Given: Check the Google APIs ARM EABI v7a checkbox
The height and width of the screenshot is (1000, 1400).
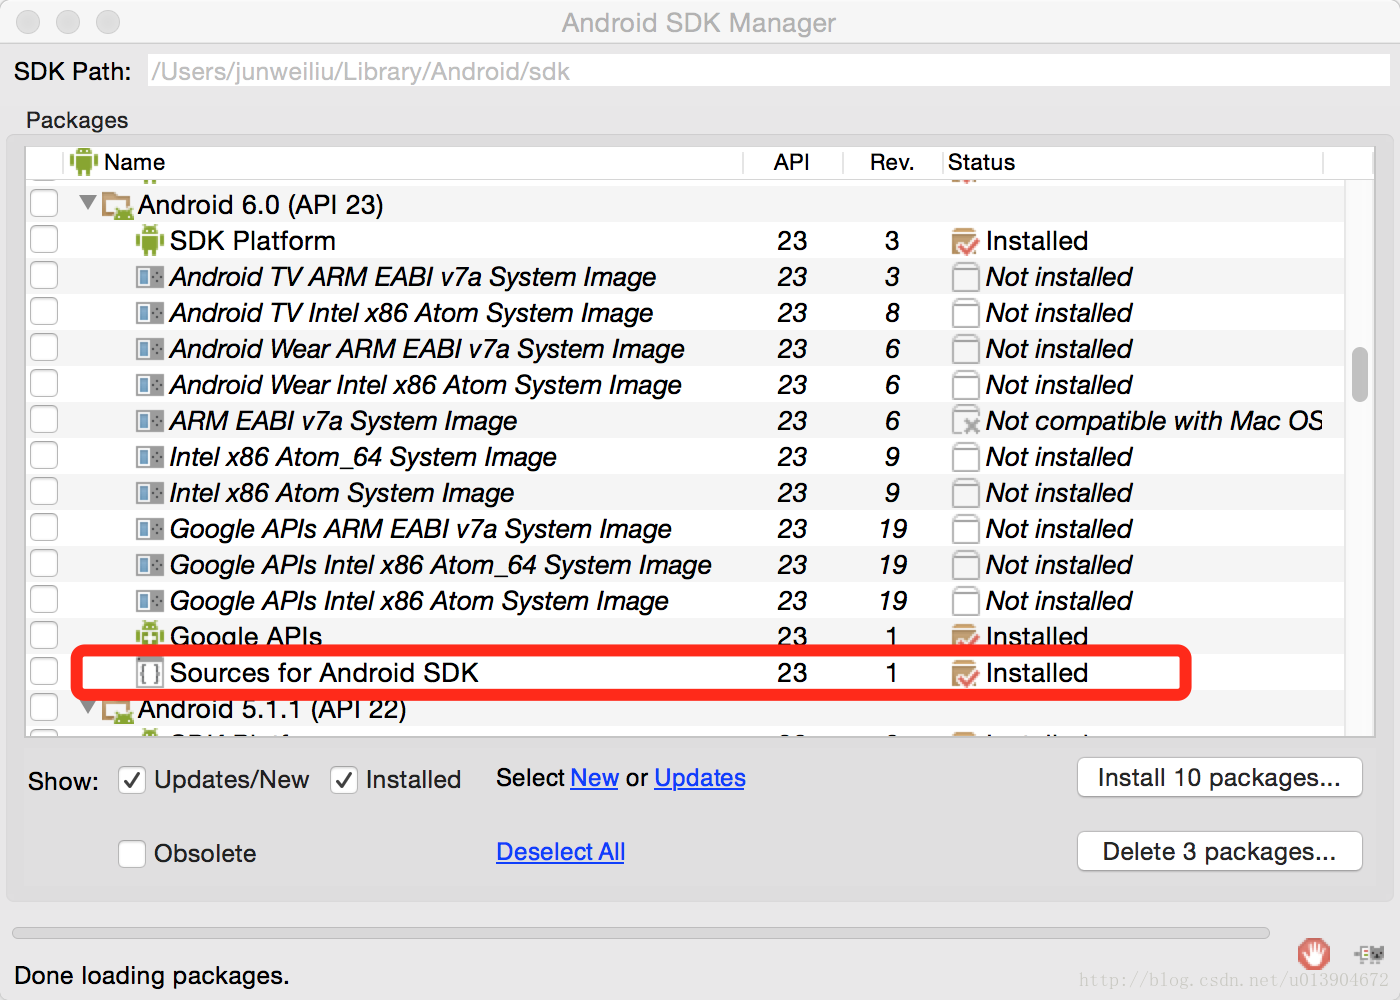Looking at the screenshot, I should click(44, 527).
